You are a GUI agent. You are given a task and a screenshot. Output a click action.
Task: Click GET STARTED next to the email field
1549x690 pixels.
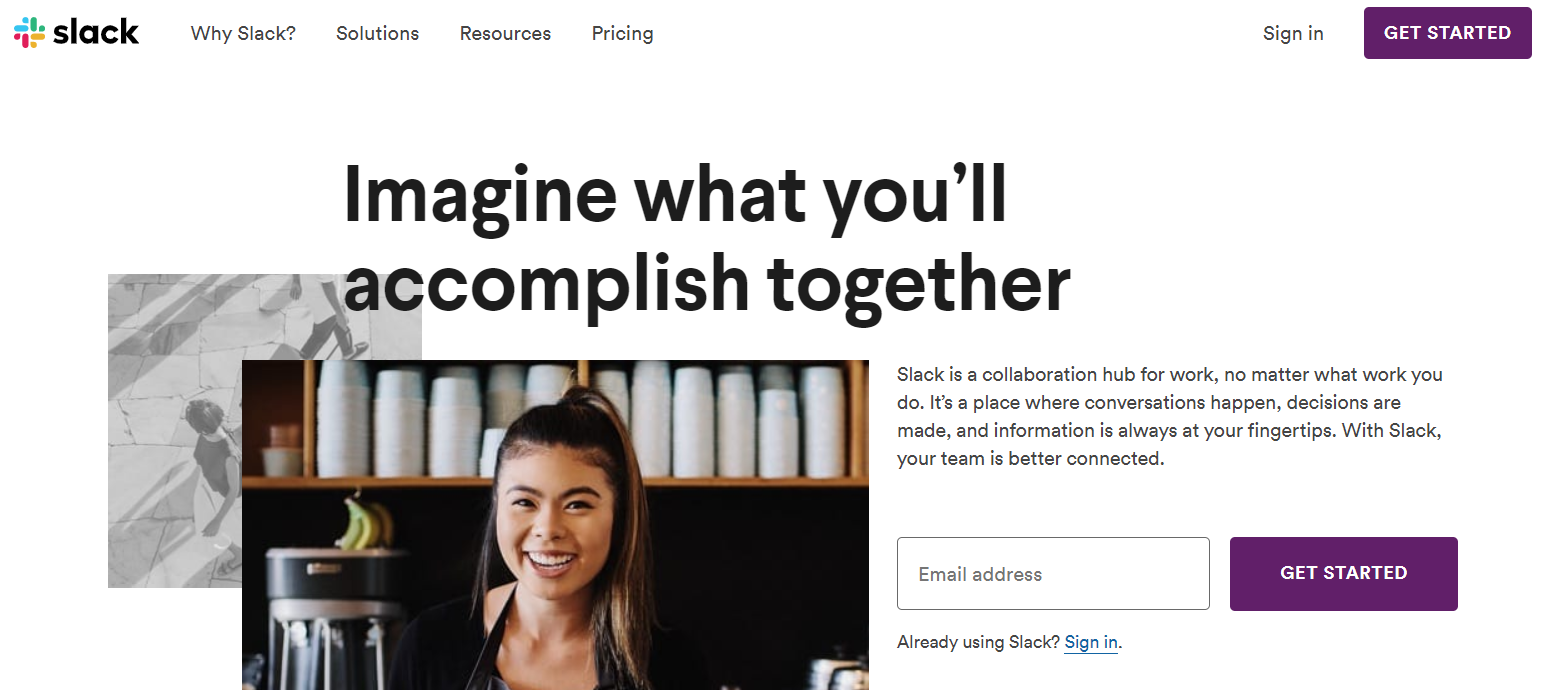click(x=1343, y=574)
